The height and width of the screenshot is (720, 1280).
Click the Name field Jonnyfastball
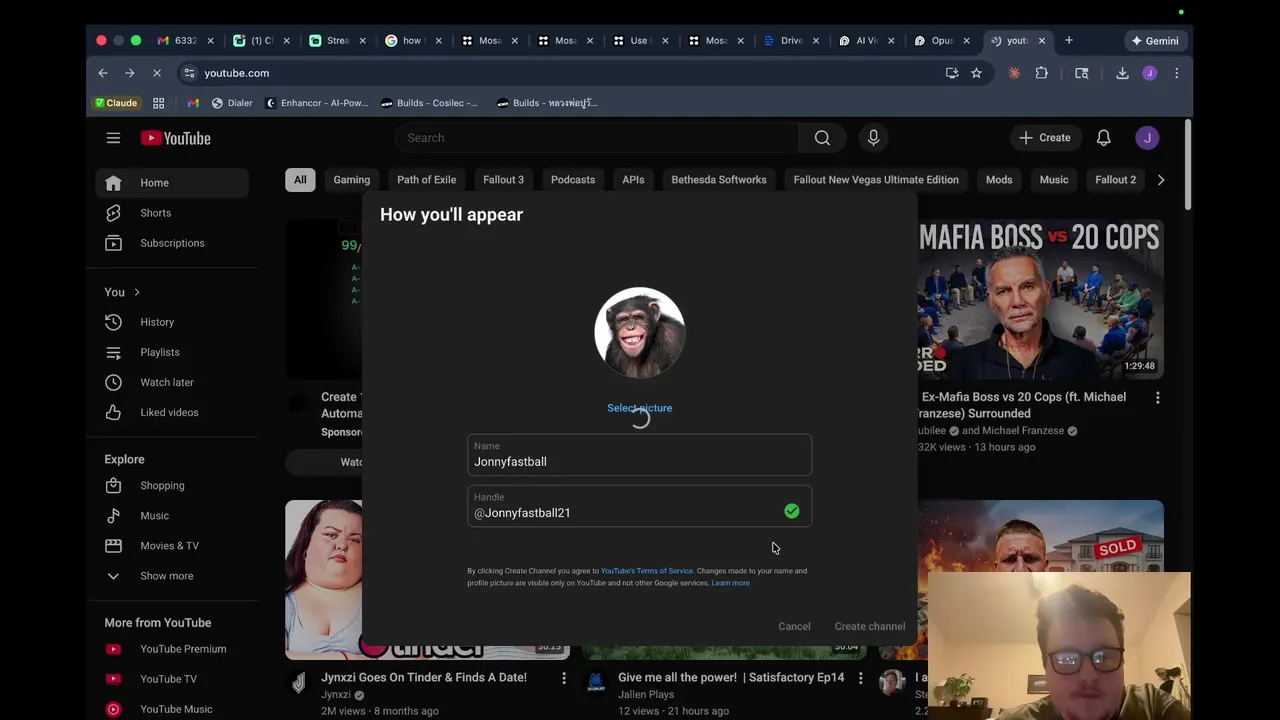pyautogui.click(x=639, y=455)
